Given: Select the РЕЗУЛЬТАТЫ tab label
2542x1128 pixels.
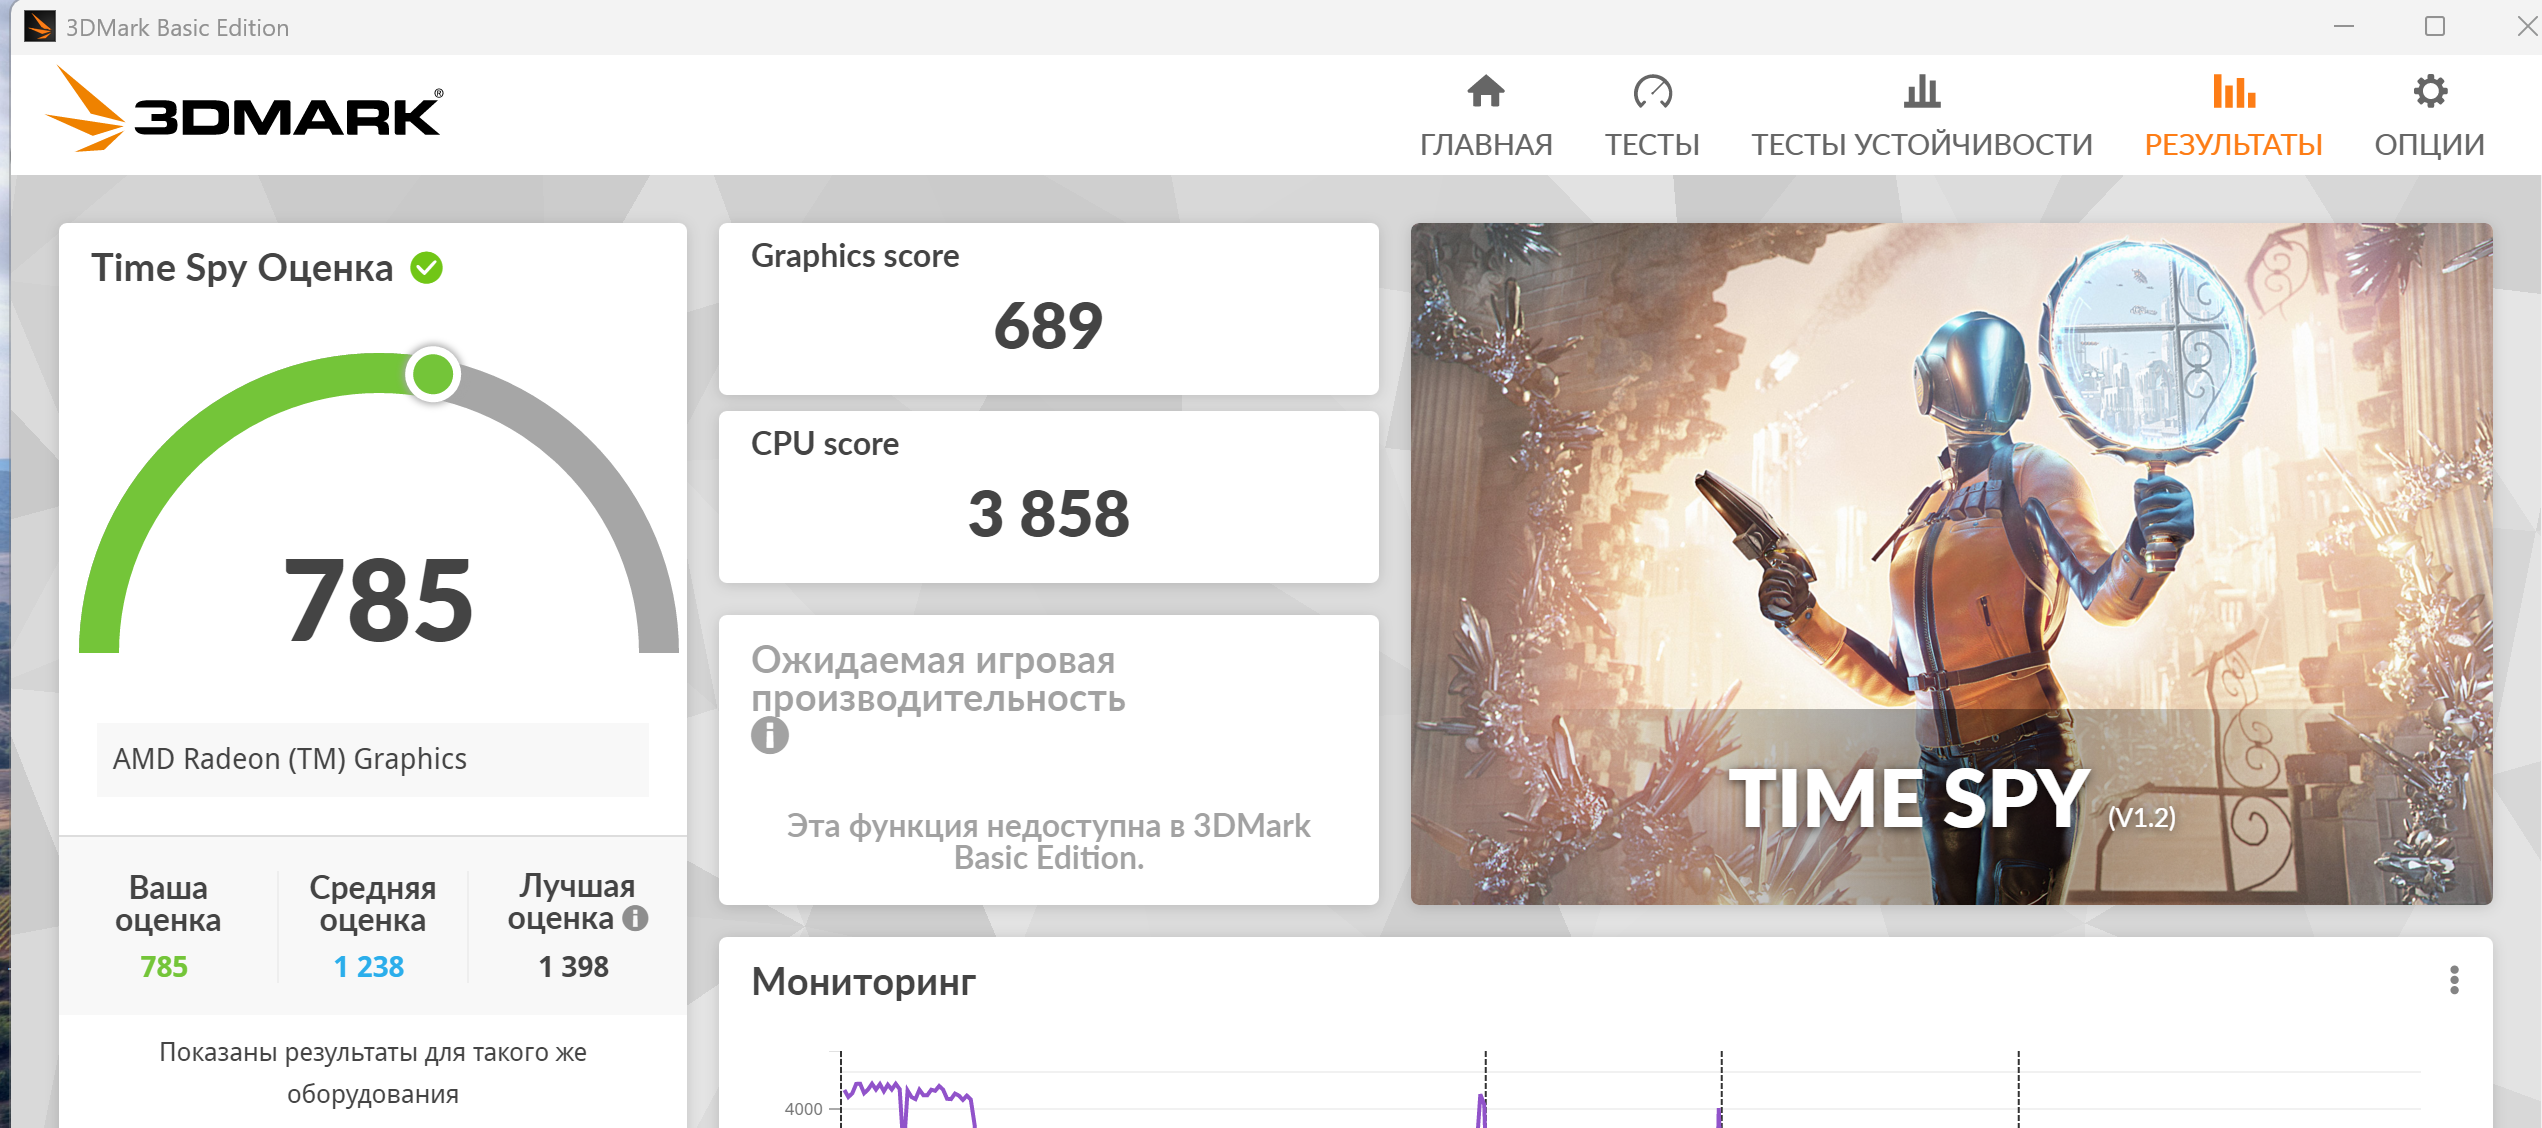Looking at the screenshot, I should tap(2233, 145).
